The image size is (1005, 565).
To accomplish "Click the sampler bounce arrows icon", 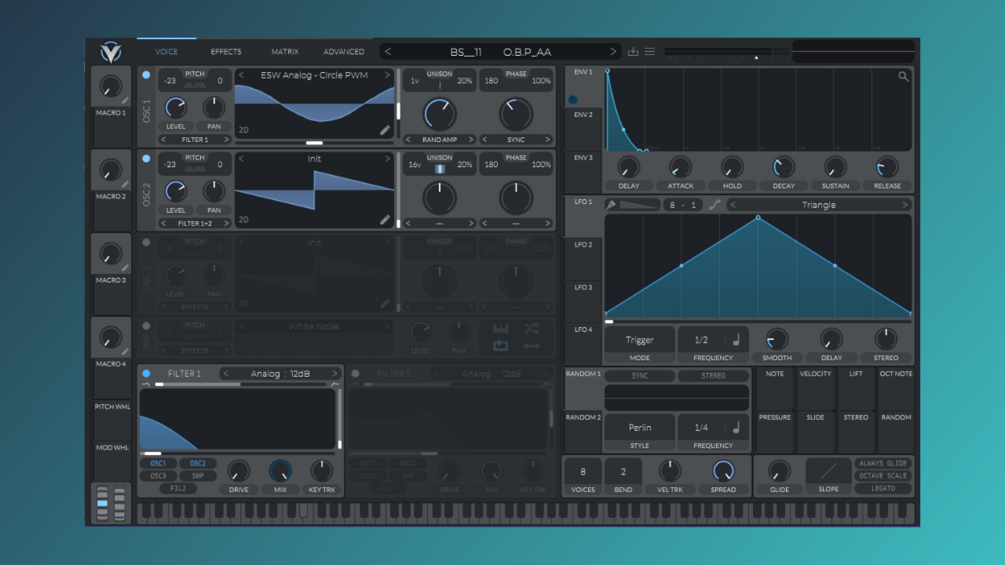I will (531, 346).
